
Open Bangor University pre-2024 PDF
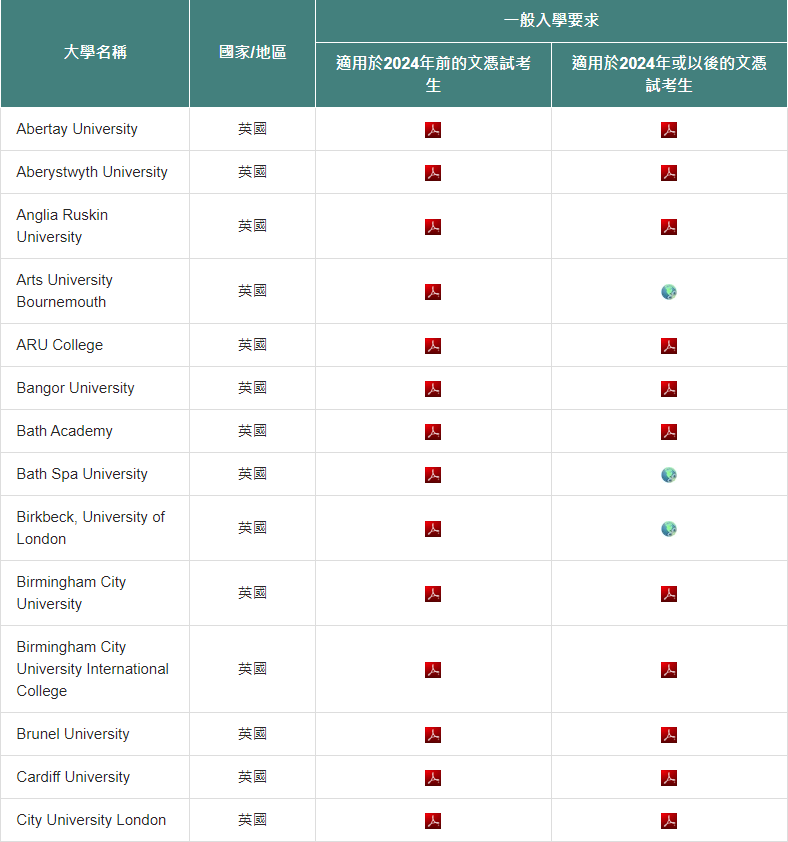433,389
